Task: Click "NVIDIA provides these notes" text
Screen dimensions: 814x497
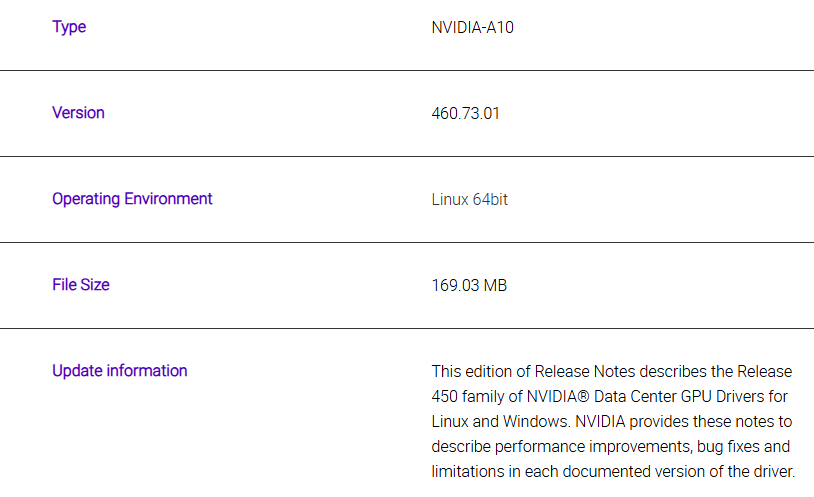Action: point(664,419)
